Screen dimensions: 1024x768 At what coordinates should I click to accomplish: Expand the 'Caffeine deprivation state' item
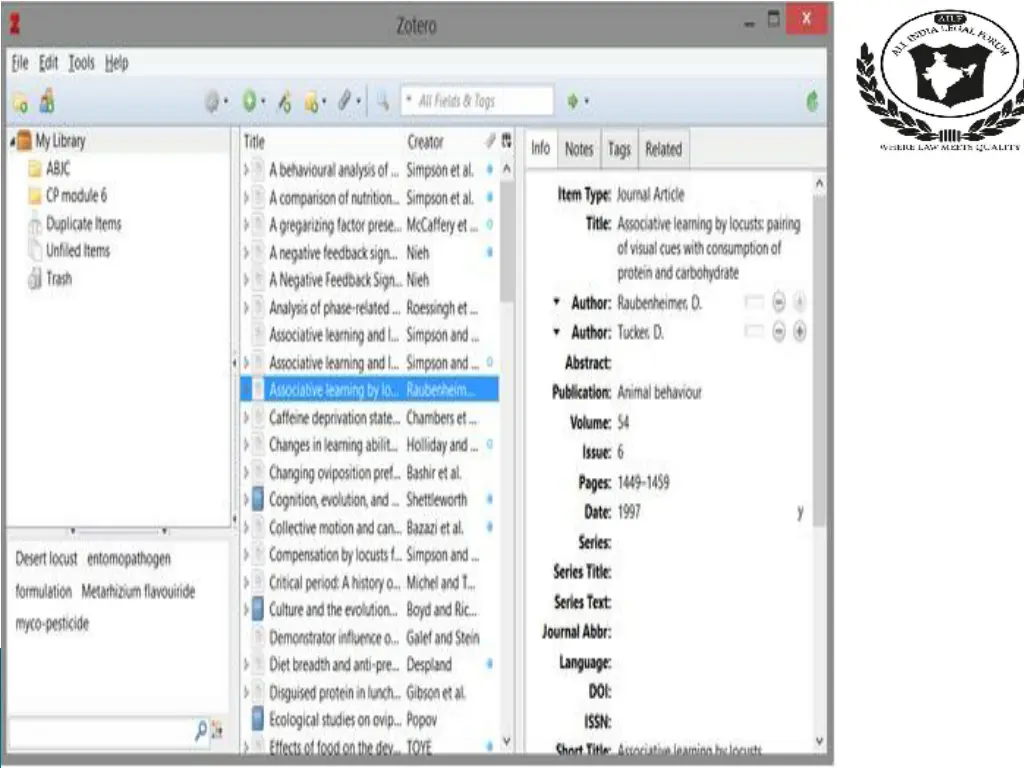coord(246,417)
